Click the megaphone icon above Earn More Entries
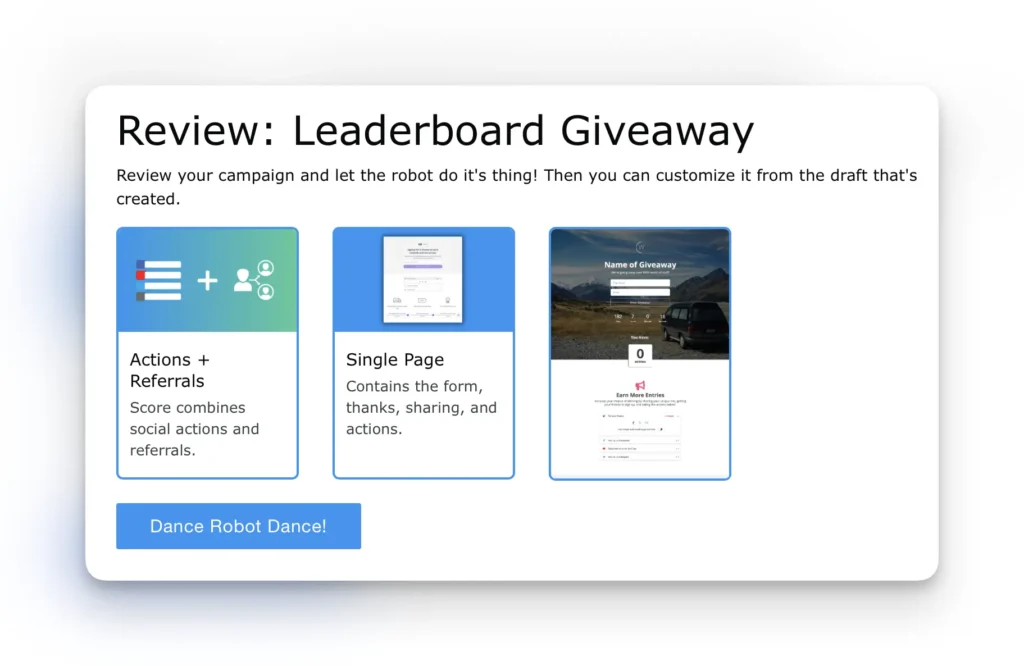 (640, 385)
